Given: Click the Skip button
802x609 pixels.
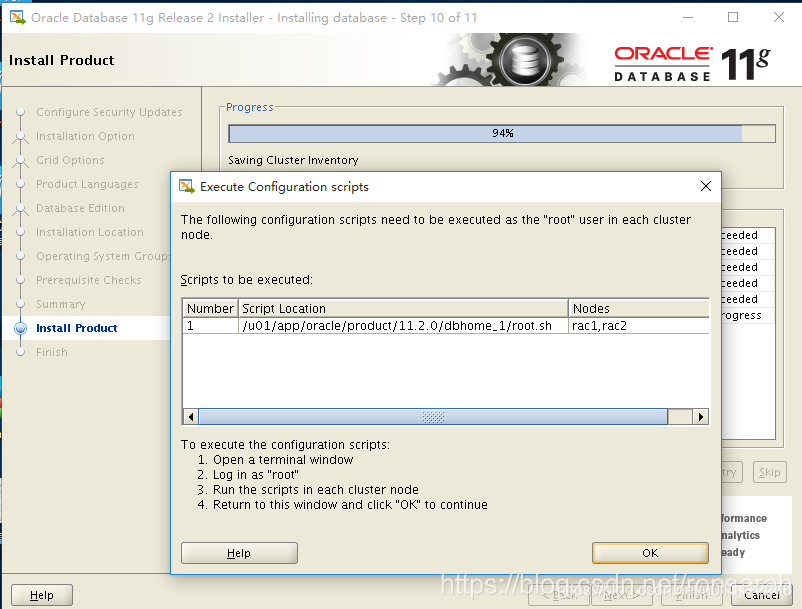Looking at the screenshot, I should click(769, 471).
